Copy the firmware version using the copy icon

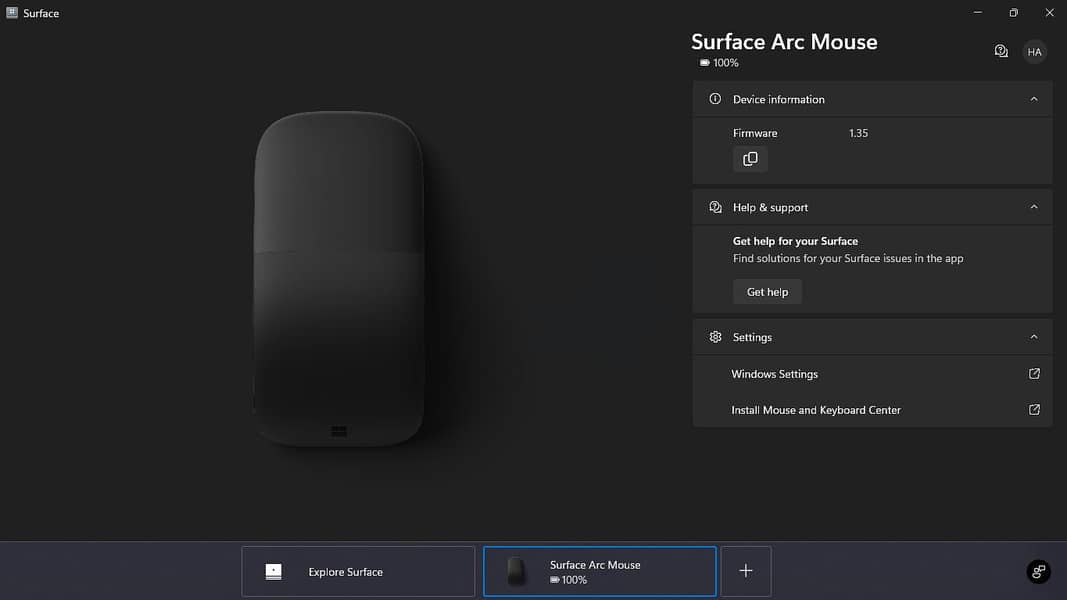point(750,158)
